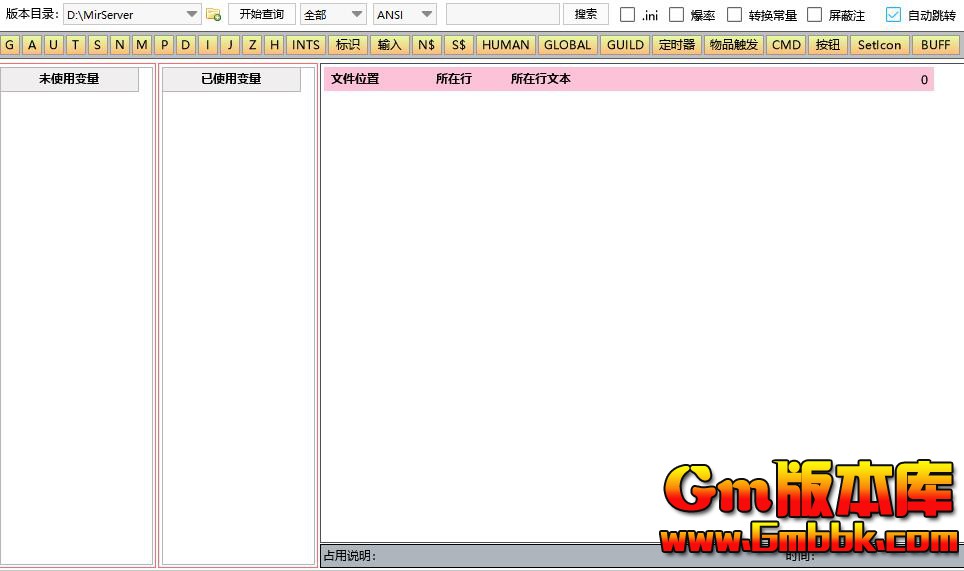Click the 搜索 button
The height and width of the screenshot is (571, 964).
586,14
